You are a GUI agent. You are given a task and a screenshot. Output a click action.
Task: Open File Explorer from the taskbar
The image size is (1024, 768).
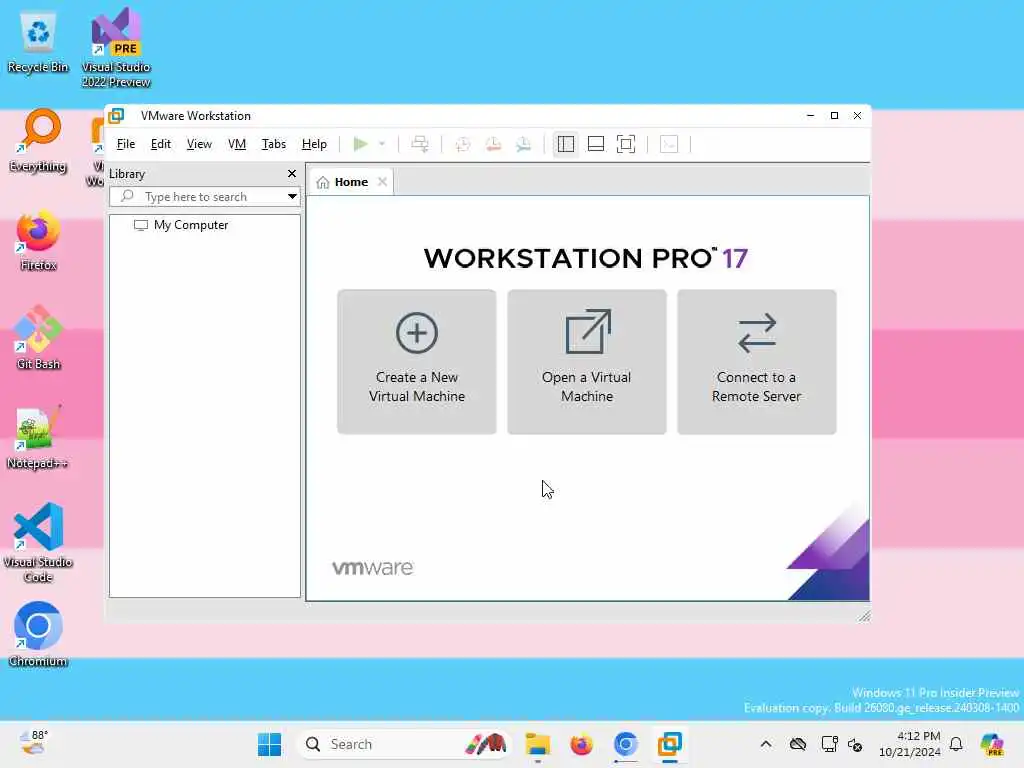[537, 744]
